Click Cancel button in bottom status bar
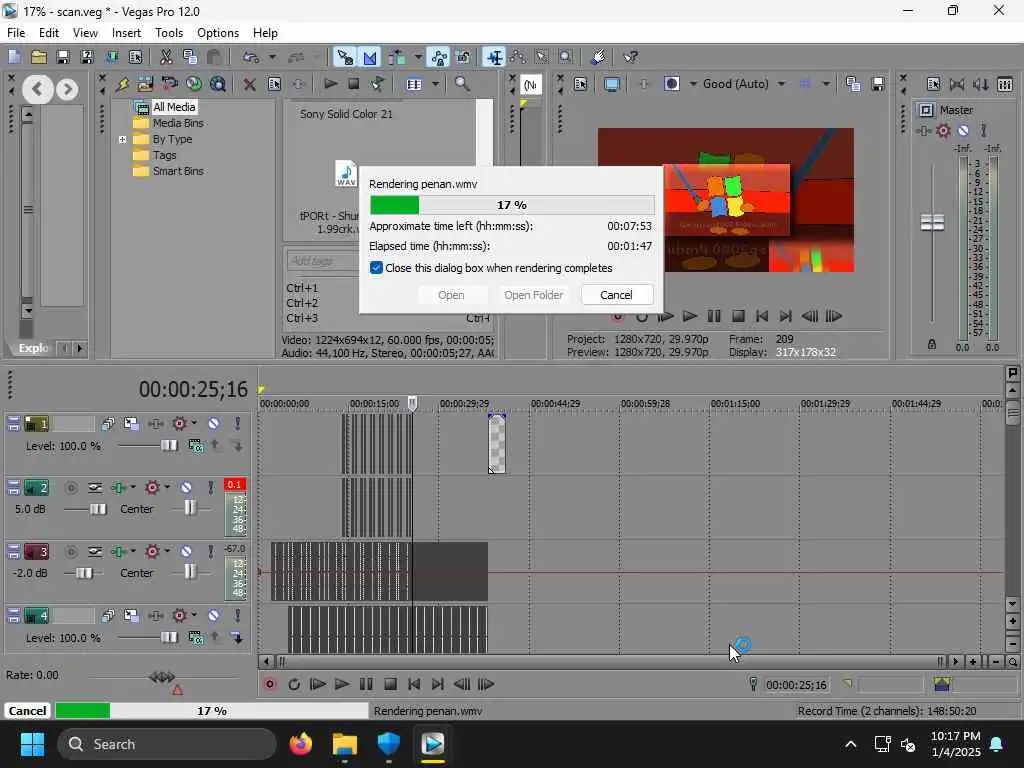The height and width of the screenshot is (768, 1024). [x=27, y=711]
